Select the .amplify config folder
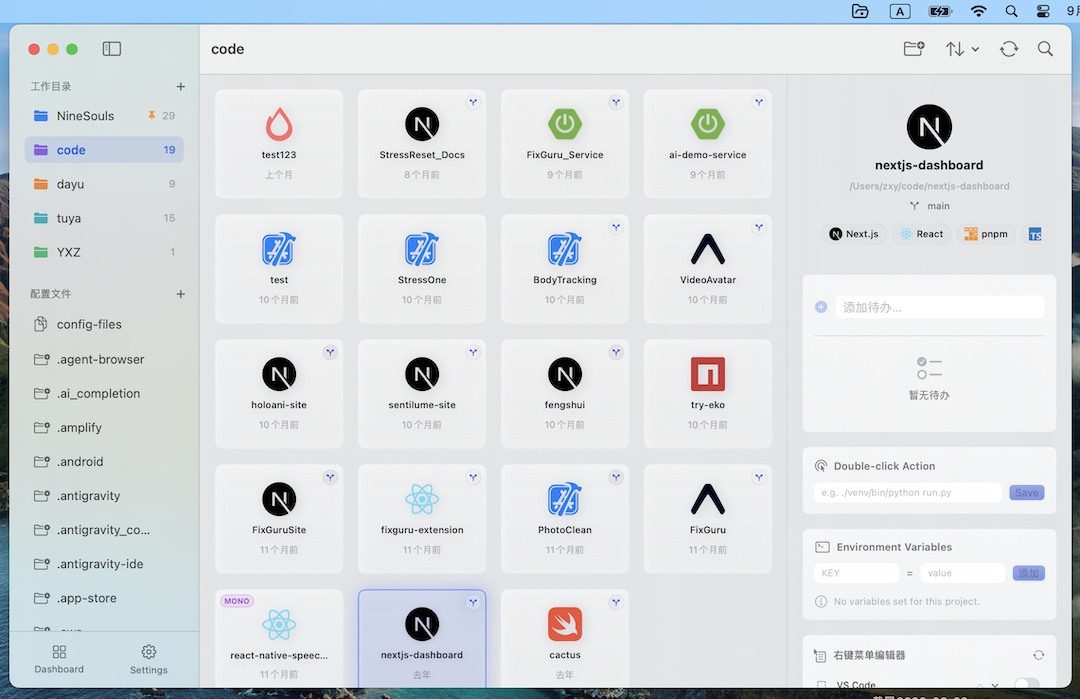The width and height of the screenshot is (1080, 699). pos(104,427)
